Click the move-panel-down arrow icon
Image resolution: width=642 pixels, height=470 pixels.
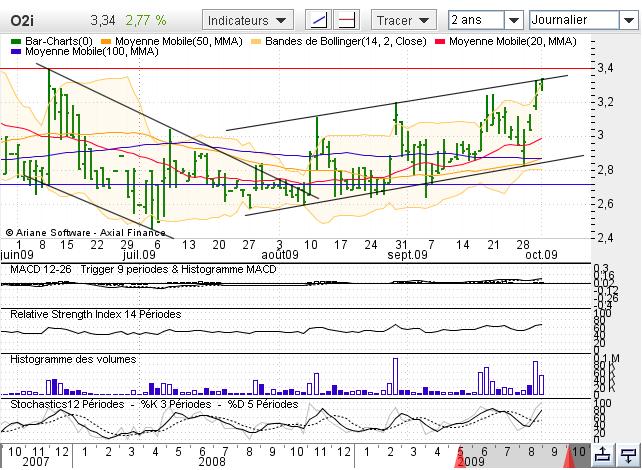click(x=627, y=455)
